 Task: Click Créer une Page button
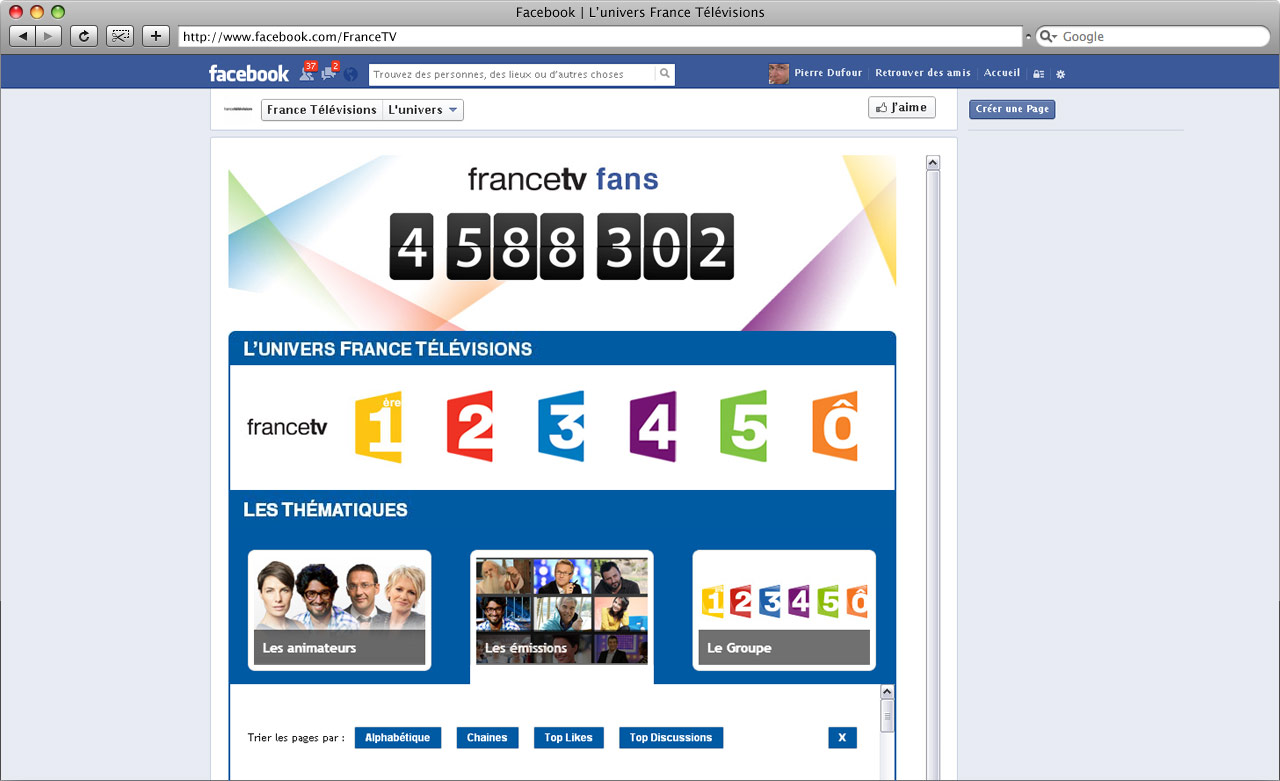point(1012,109)
